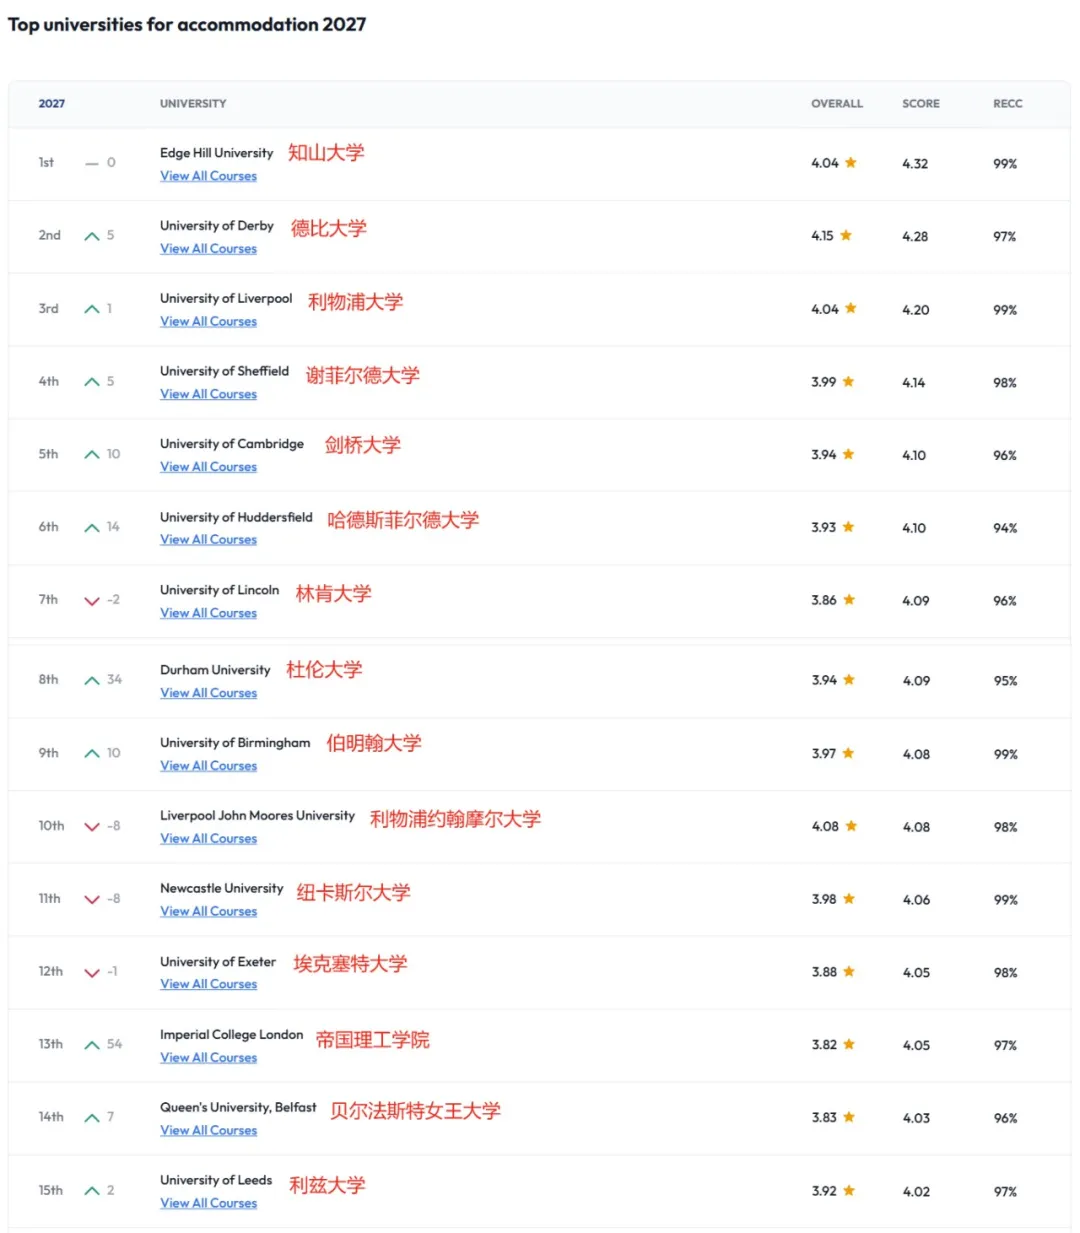Click the star icon beside Queen's Belfast 3.83

pyautogui.click(x=849, y=1117)
